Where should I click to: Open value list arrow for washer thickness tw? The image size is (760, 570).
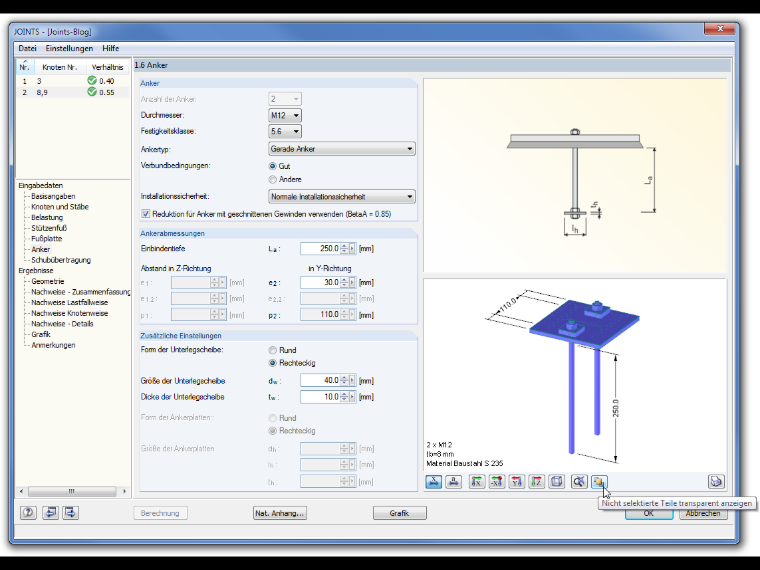click(x=352, y=397)
